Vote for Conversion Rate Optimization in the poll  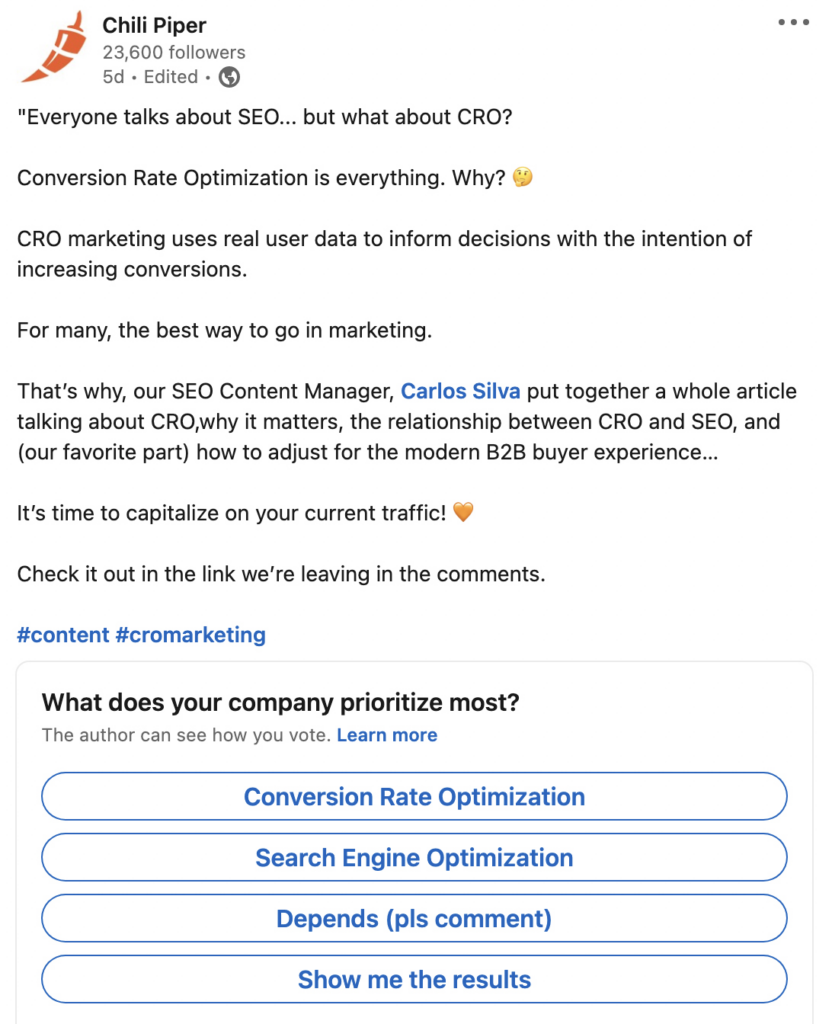[x=414, y=796]
